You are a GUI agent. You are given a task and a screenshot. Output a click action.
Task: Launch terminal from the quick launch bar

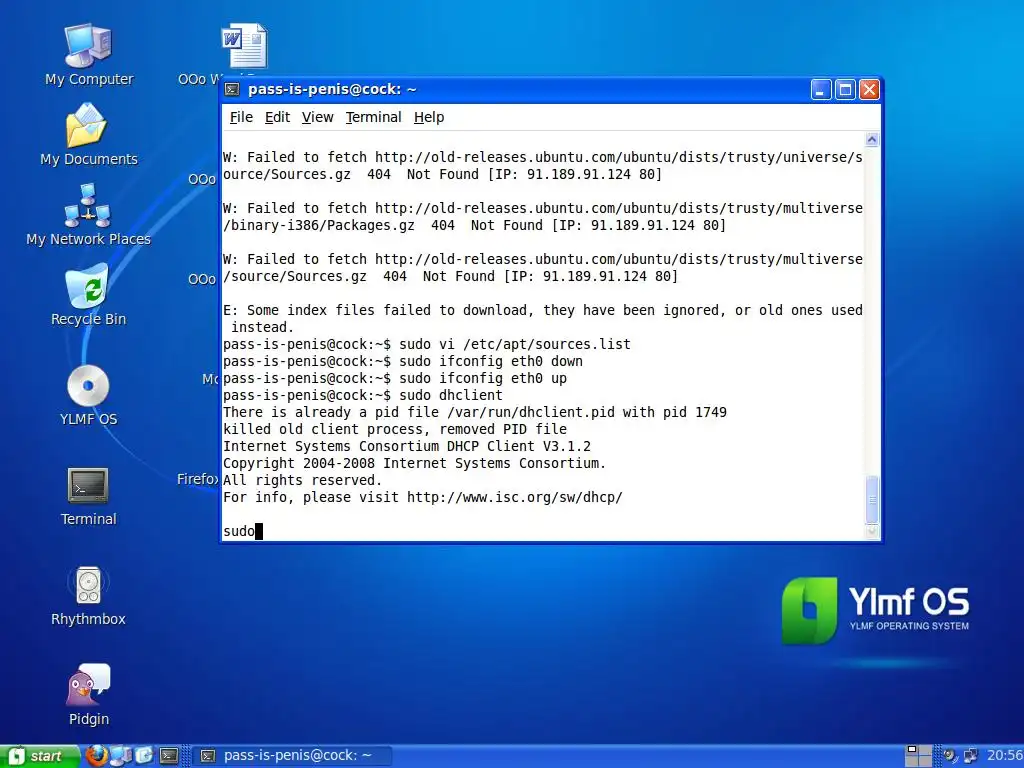(168, 756)
